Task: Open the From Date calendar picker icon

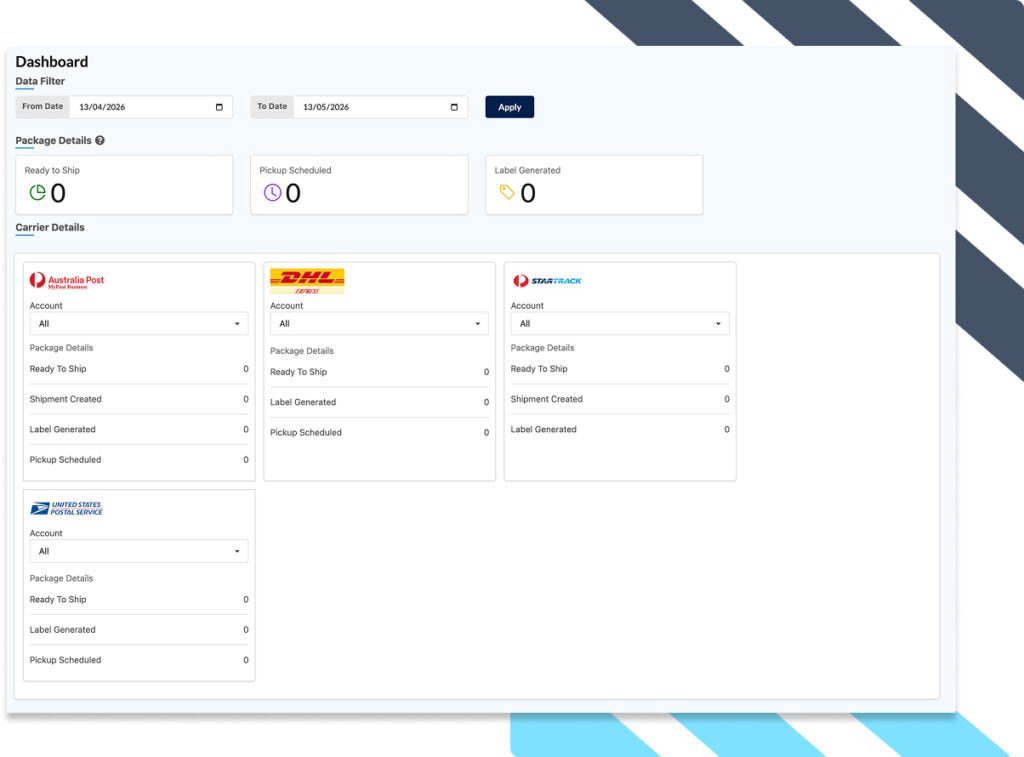Action: pyautogui.click(x=219, y=107)
